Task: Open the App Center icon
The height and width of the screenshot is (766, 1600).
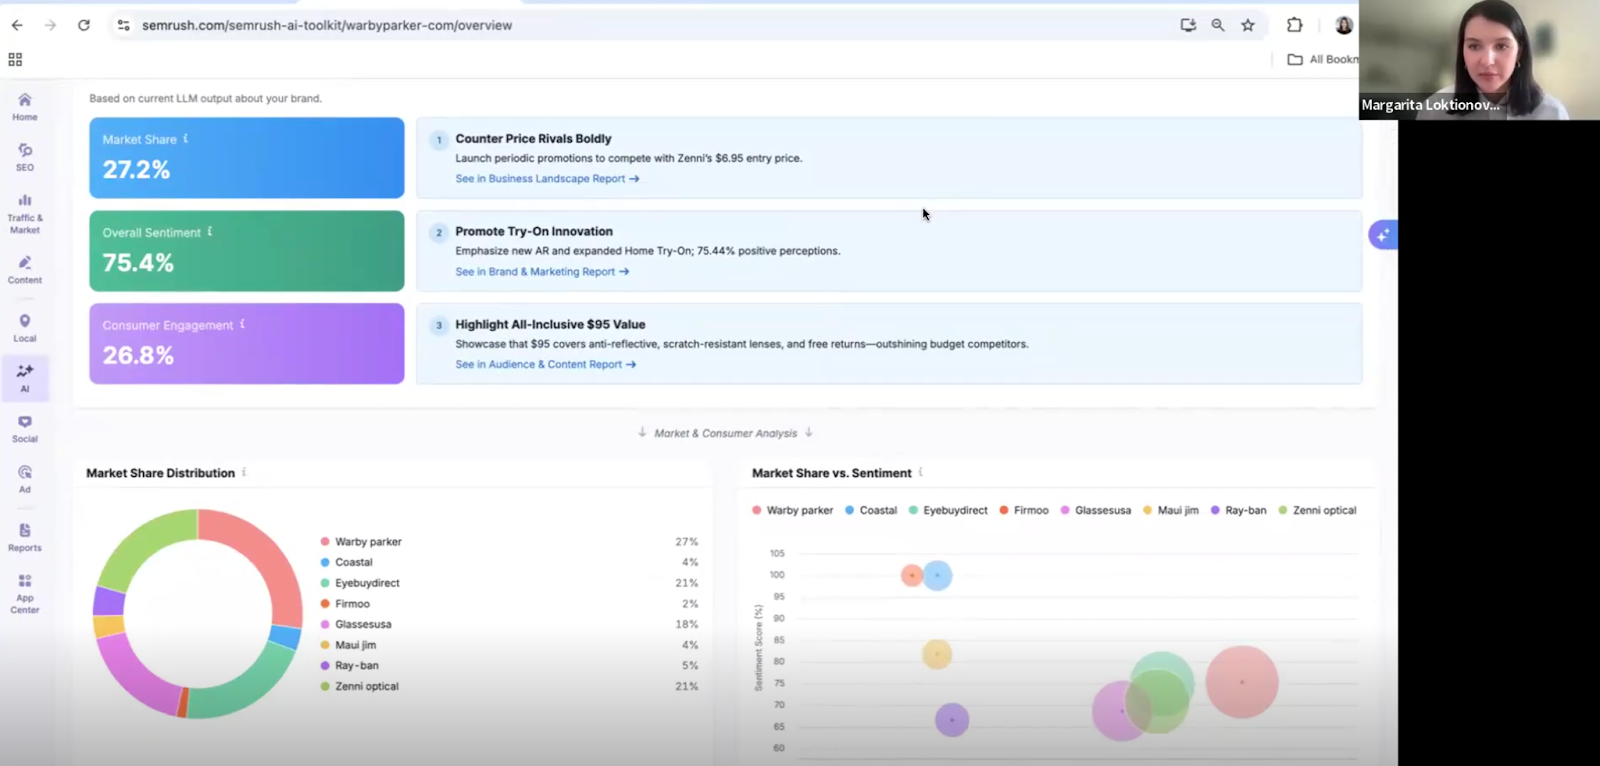Action: [x=25, y=592]
